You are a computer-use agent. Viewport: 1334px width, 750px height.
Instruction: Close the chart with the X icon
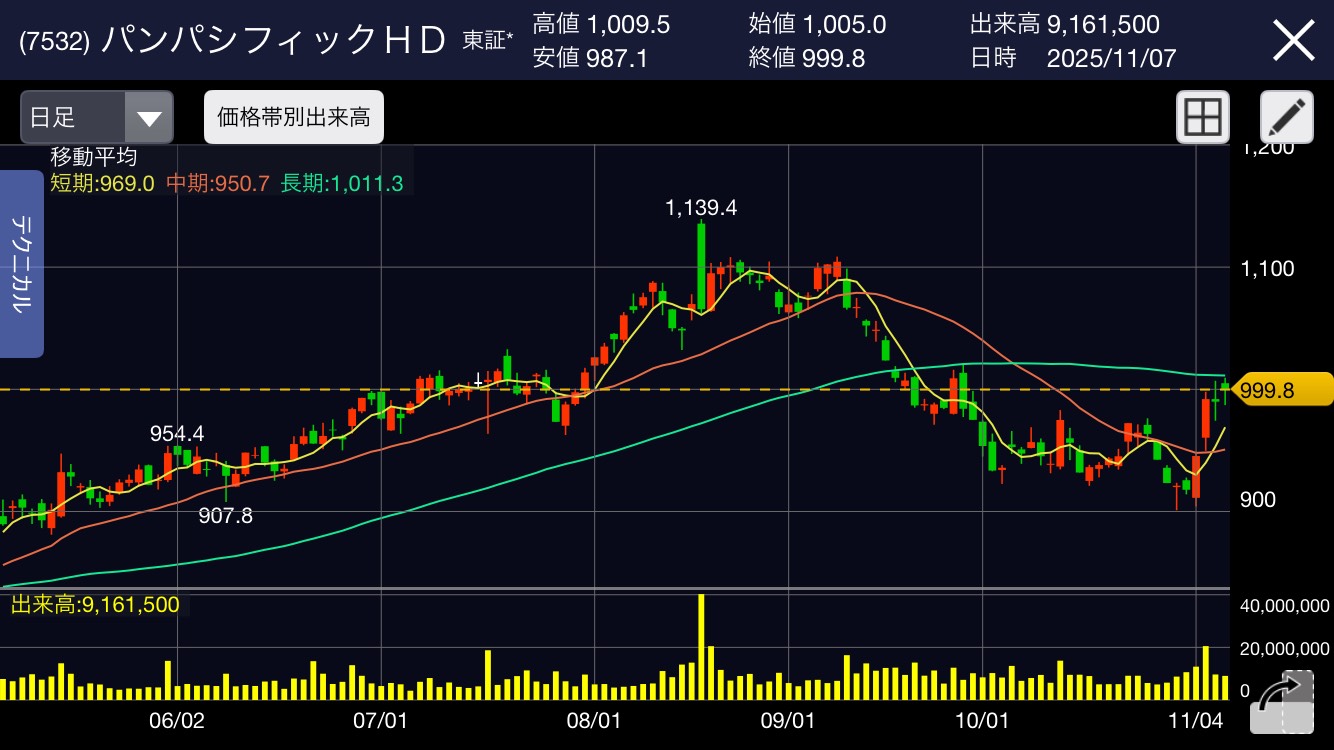pos(1292,41)
